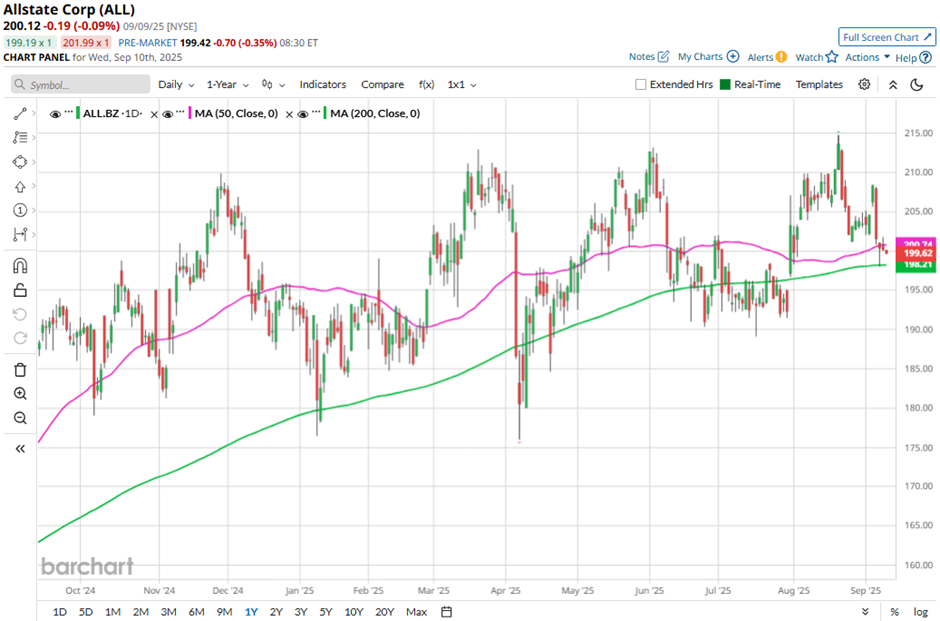The width and height of the screenshot is (940, 621).
Task: Click the Notes edit icon
Action: 663,56
